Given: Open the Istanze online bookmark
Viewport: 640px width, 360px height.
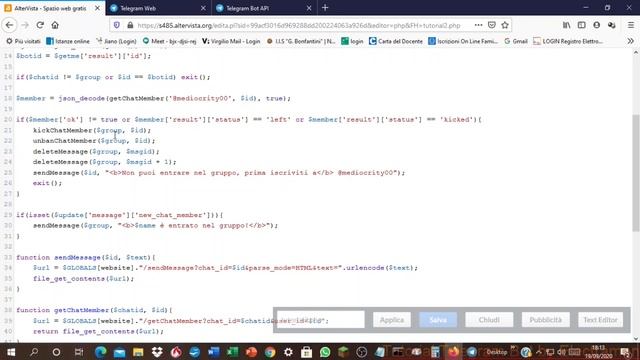Looking at the screenshot, I should tap(68, 41).
